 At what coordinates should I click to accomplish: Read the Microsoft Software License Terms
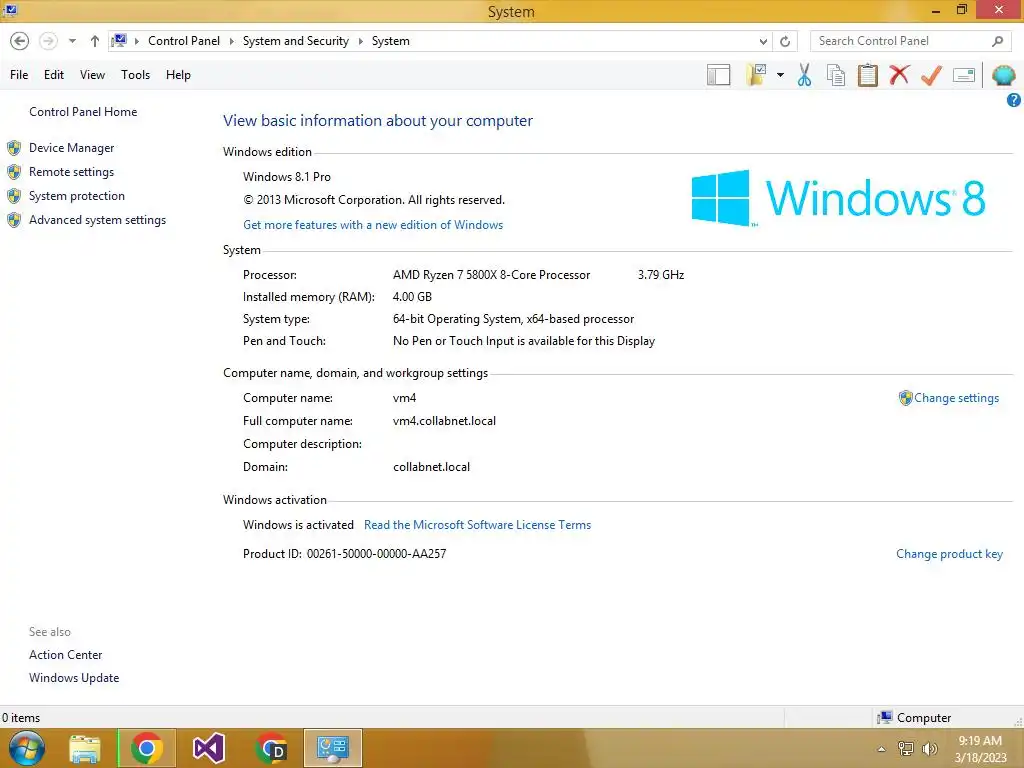477,525
